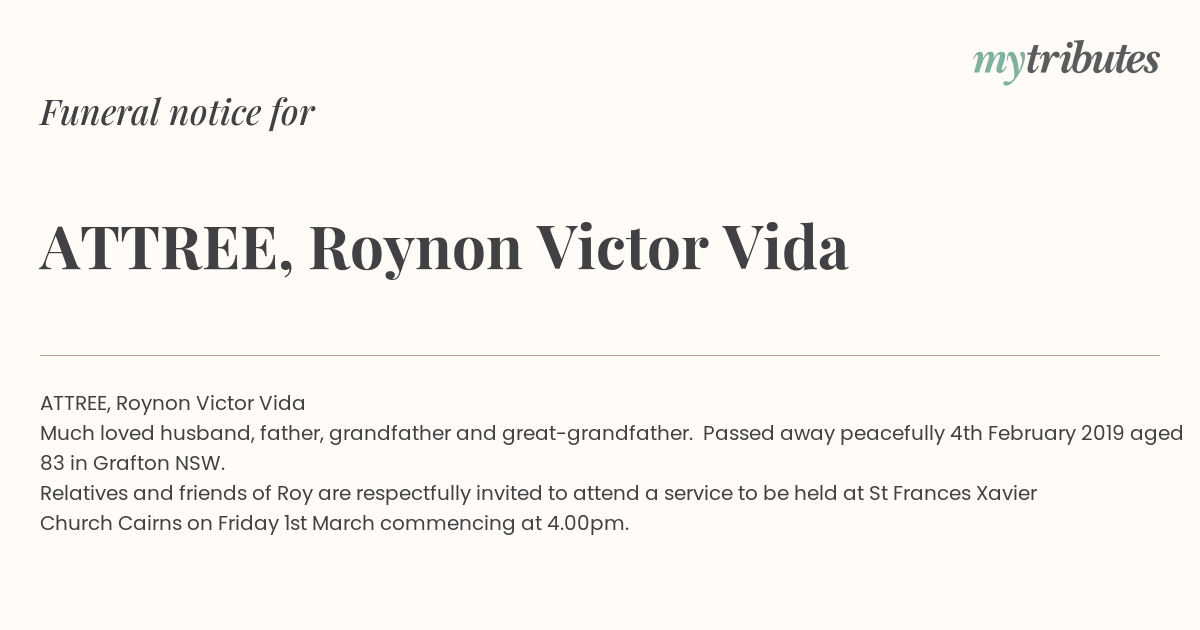Click the horizontal divider line
Viewport: 1200px width, 630px height.
[x=600, y=355]
